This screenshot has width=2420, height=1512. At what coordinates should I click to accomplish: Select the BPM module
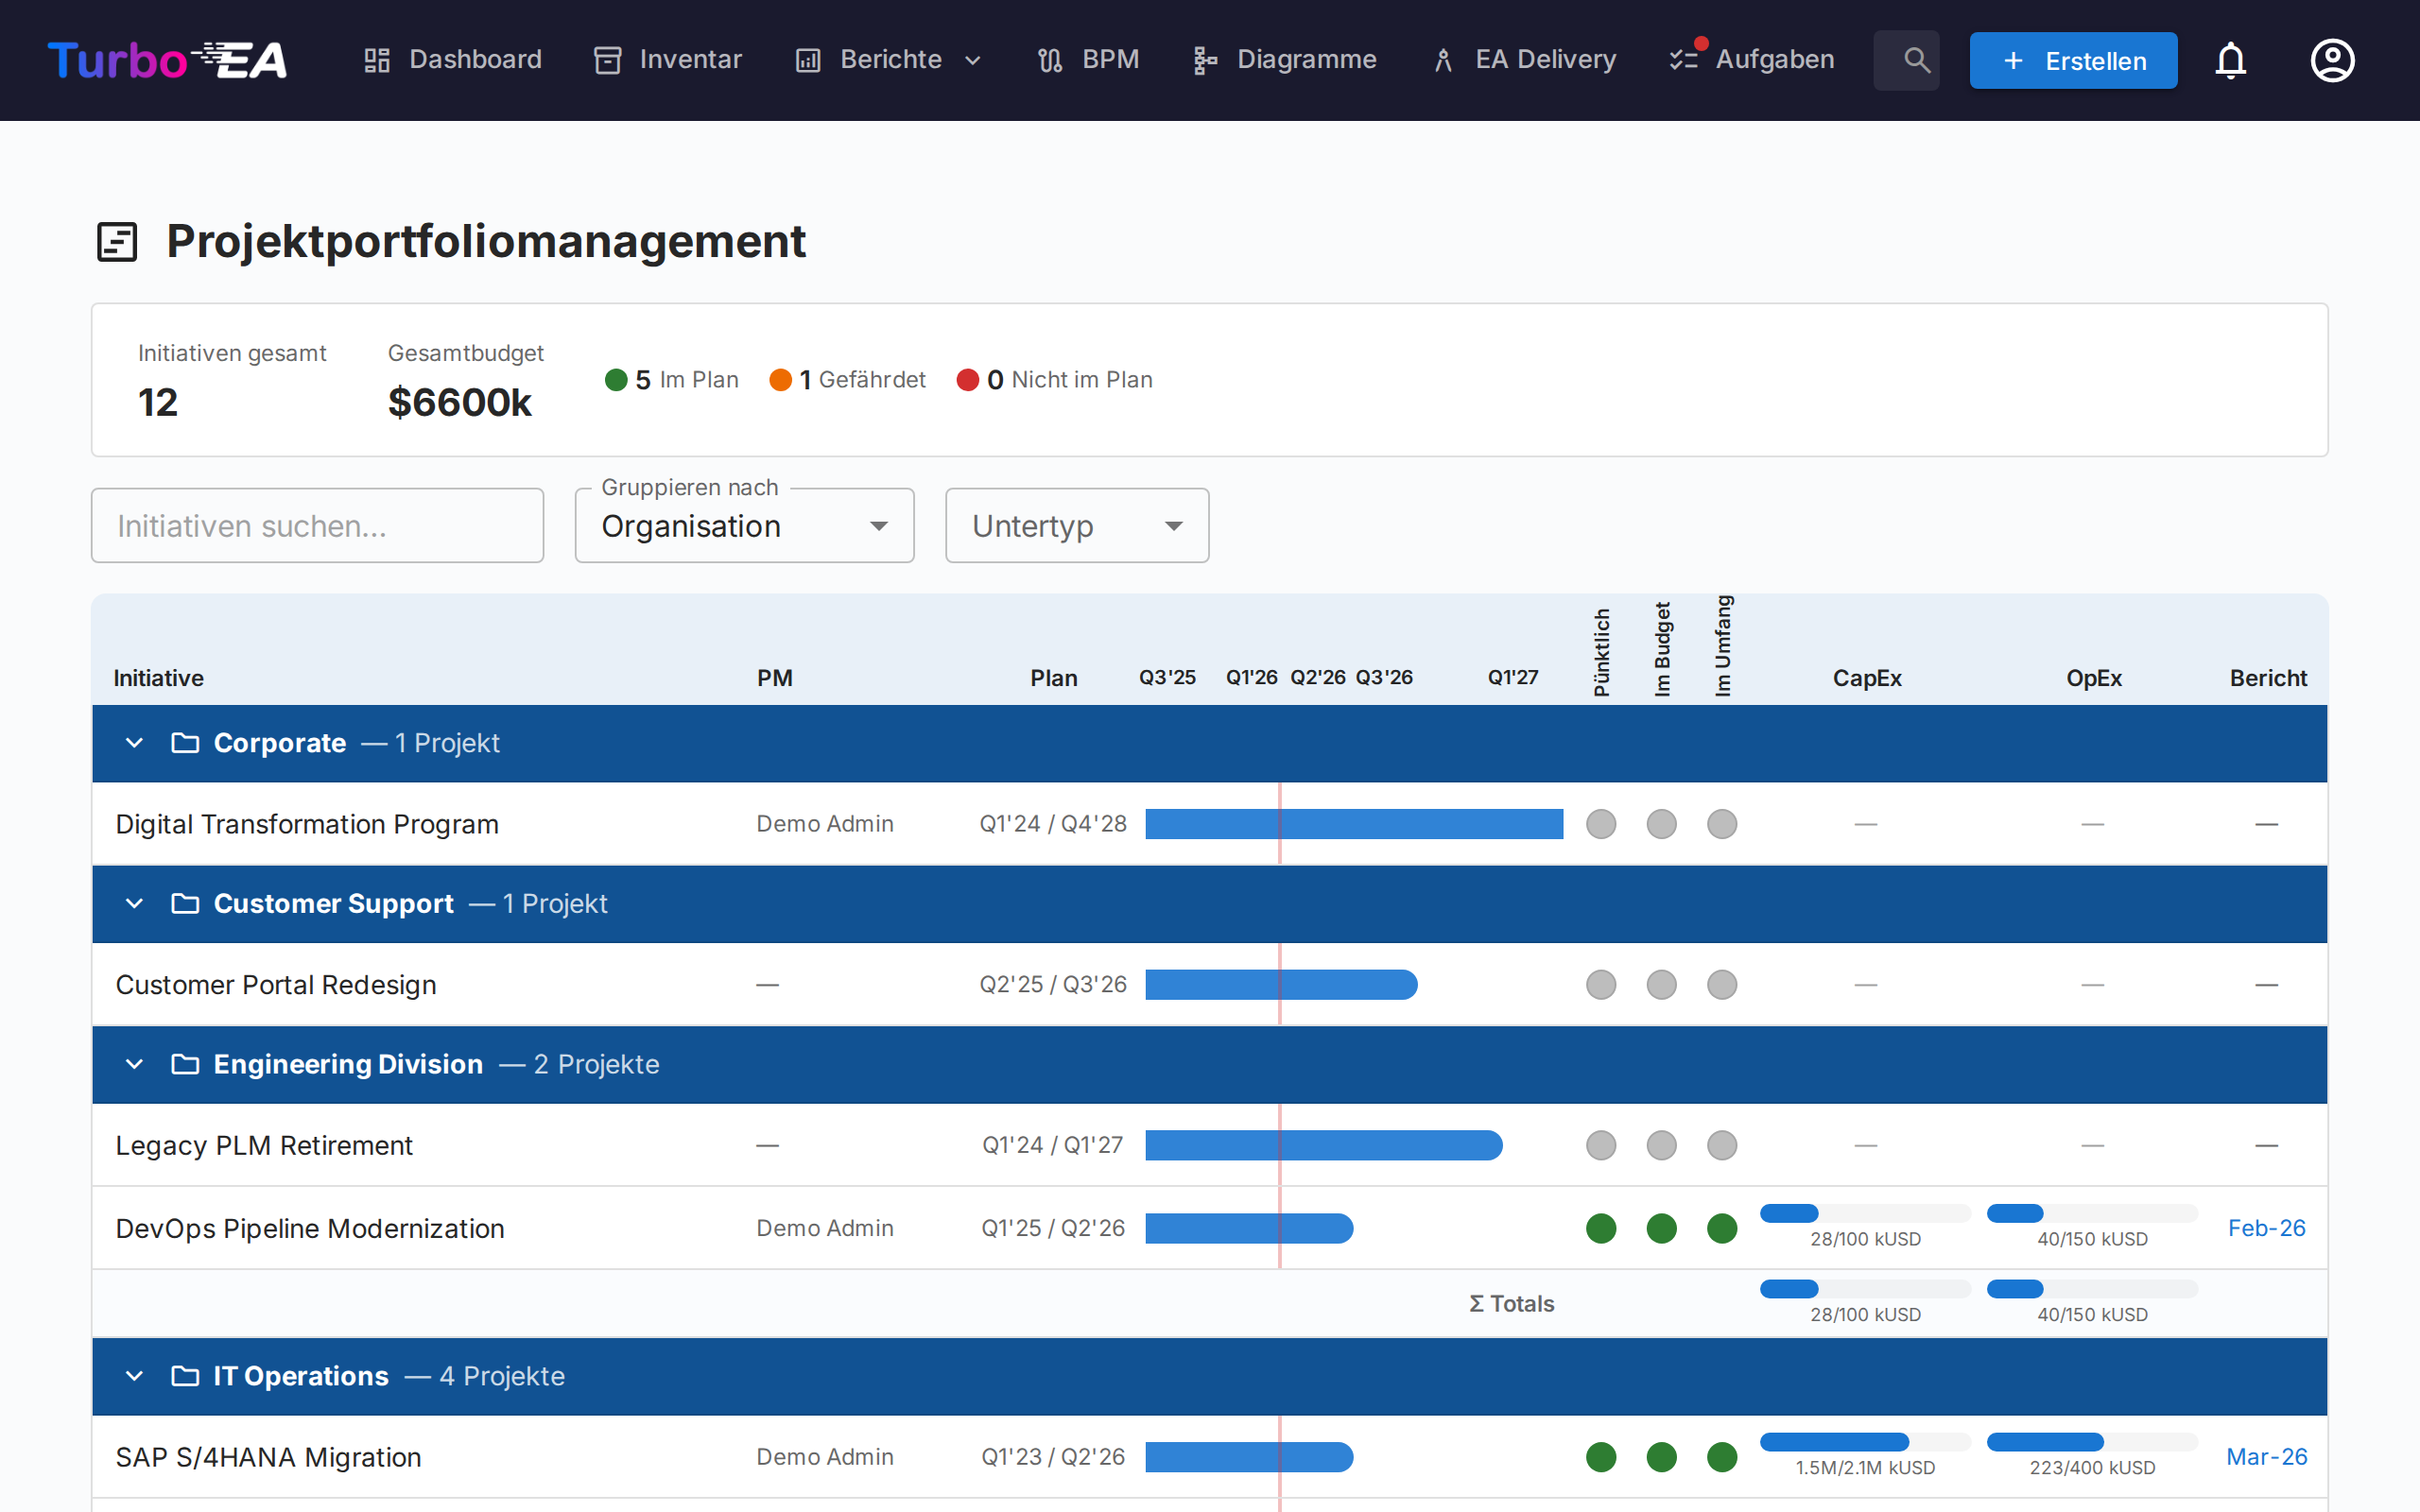coord(1087,59)
